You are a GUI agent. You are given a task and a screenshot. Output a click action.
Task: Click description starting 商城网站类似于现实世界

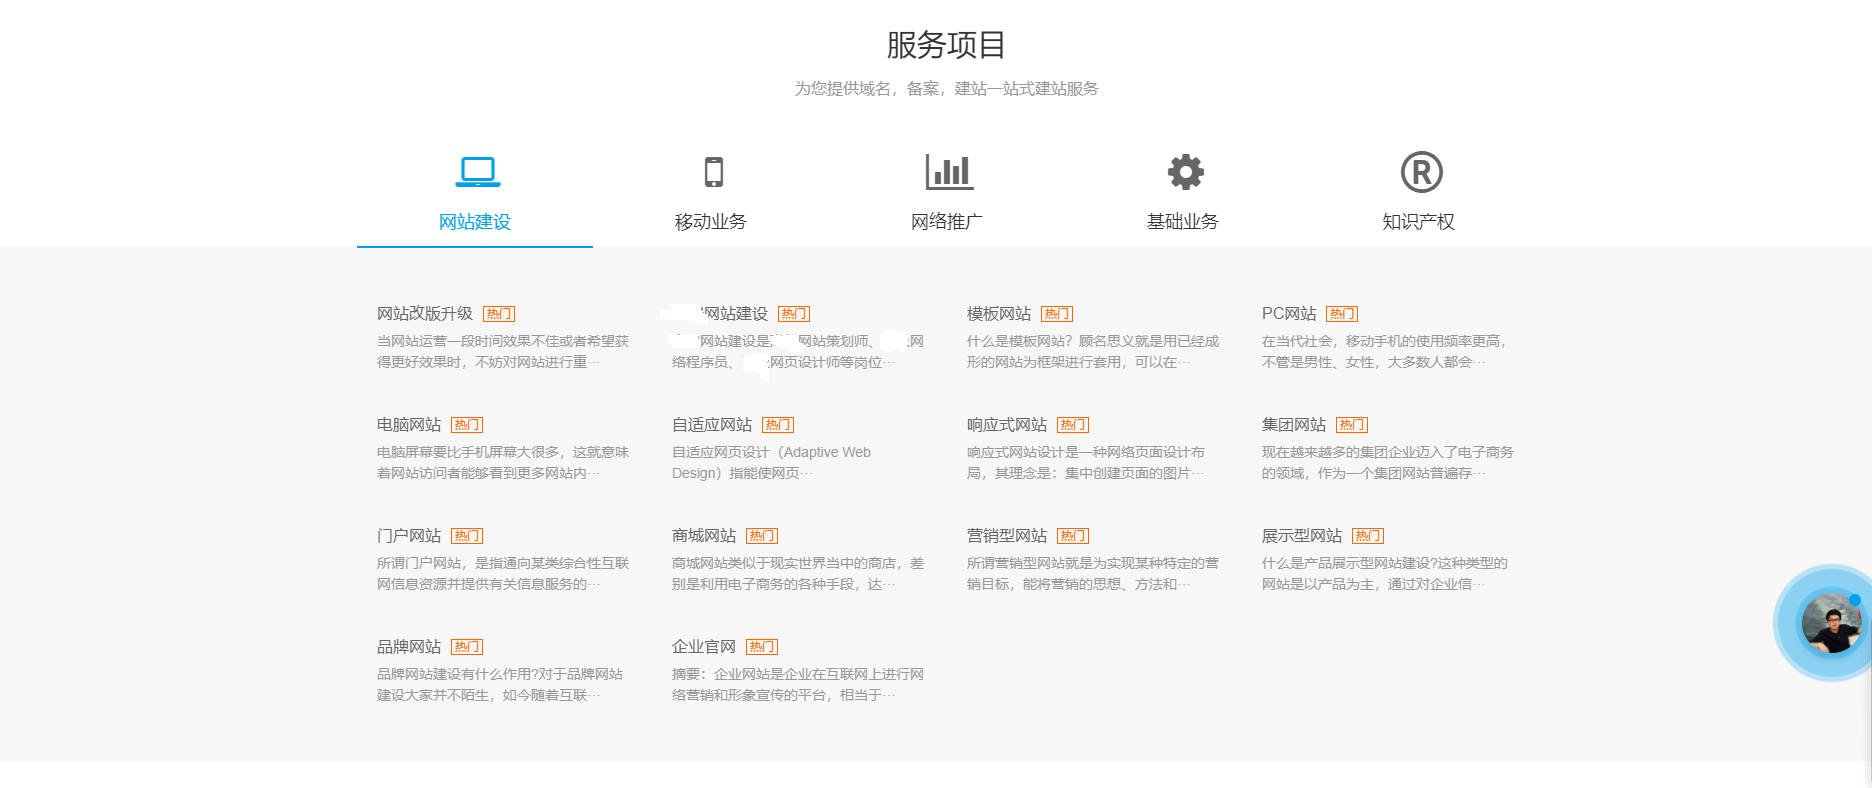(x=798, y=574)
